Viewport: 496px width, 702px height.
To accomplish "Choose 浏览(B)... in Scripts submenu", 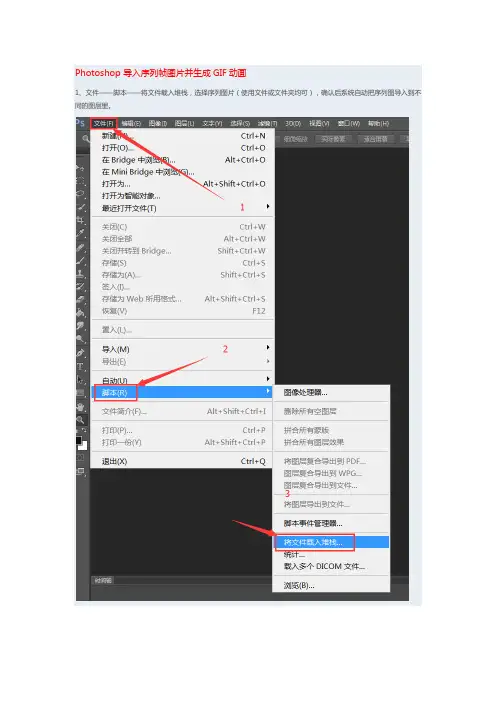I will [x=331, y=585].
